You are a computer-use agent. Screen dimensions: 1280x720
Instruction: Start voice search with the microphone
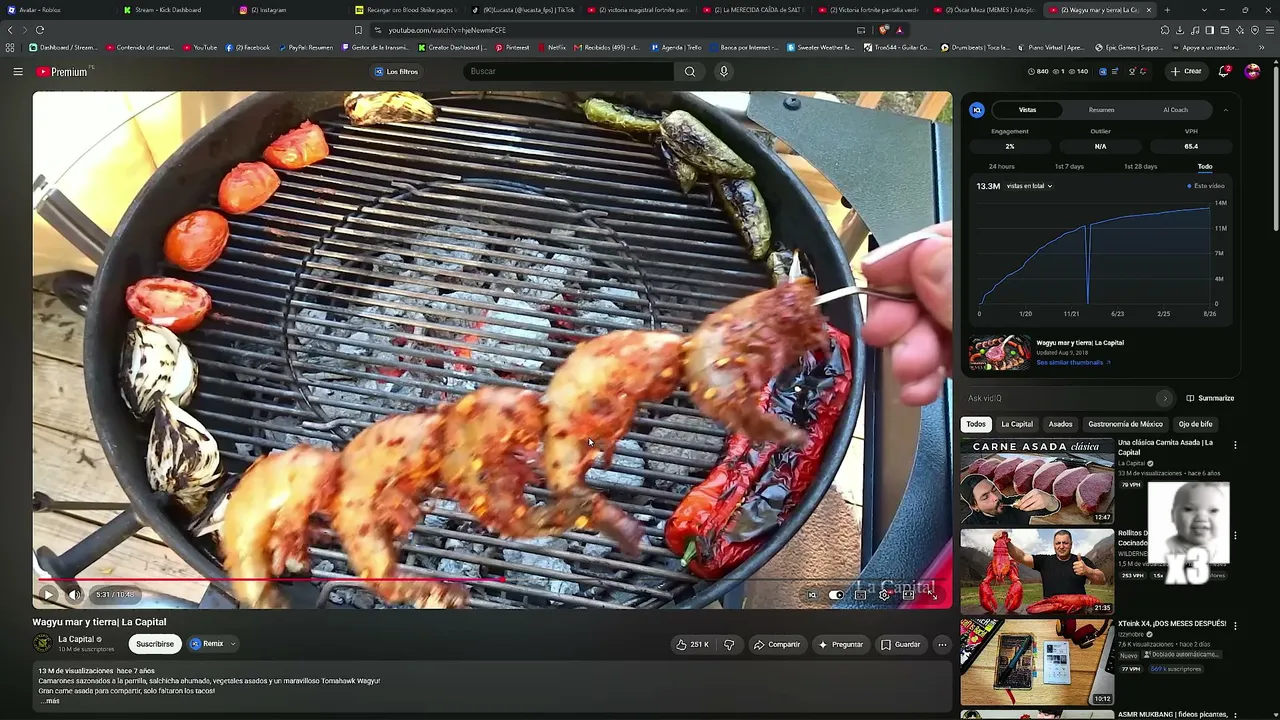point(724,72)
